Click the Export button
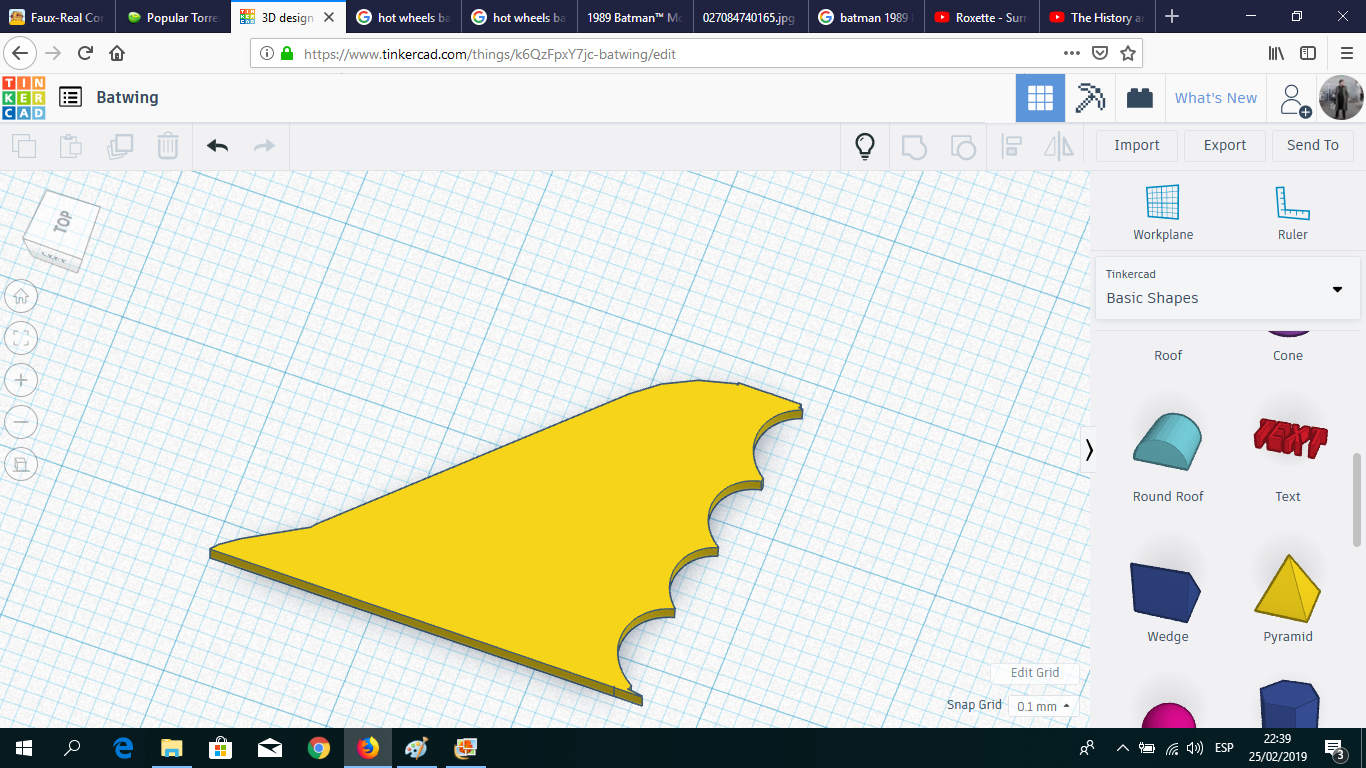The image size is (1366, 768). point(1225,146)
